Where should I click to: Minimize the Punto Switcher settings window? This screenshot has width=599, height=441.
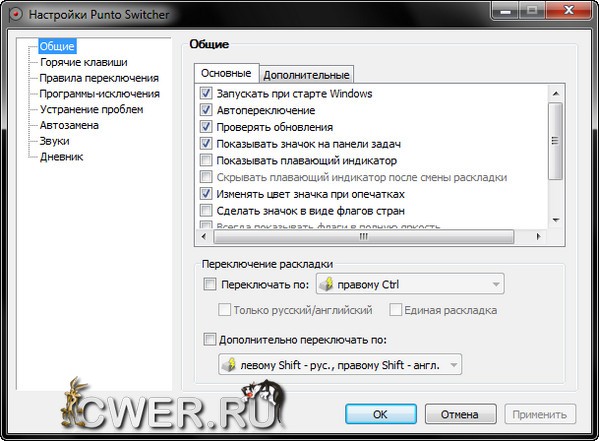coord(505,11)
